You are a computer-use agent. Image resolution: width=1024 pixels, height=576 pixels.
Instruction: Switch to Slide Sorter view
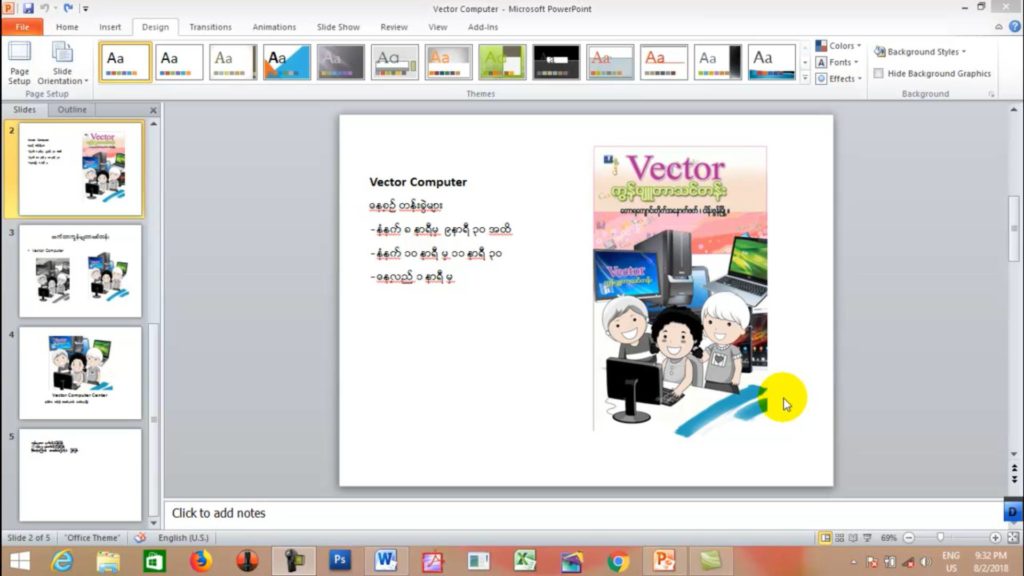click(x=840, y=537)
